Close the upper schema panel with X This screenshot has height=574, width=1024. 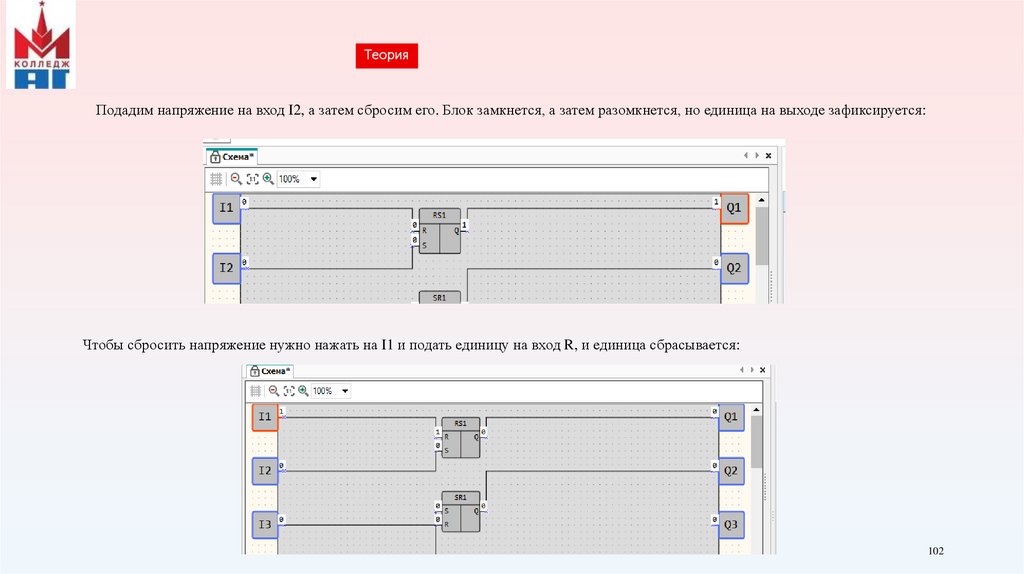click(769, 155)
